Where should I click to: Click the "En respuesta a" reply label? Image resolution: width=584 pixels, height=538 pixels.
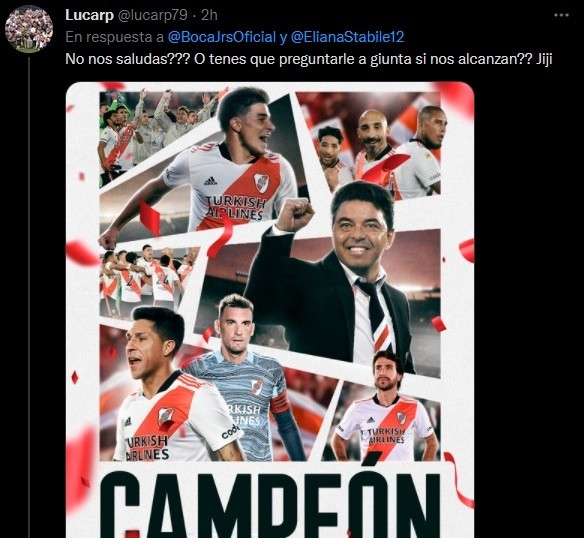[115, 37]
